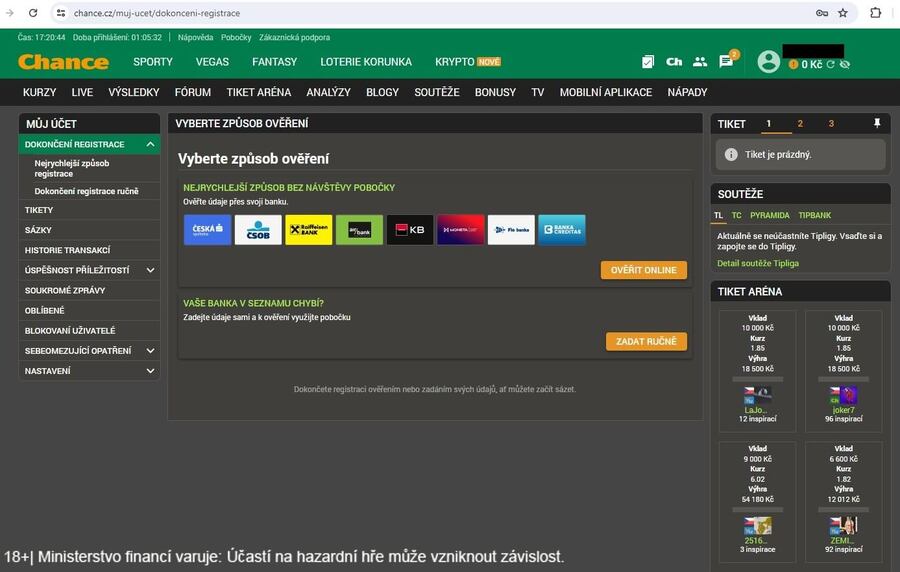Switch to ticket tab 3

tap(831, 123)
